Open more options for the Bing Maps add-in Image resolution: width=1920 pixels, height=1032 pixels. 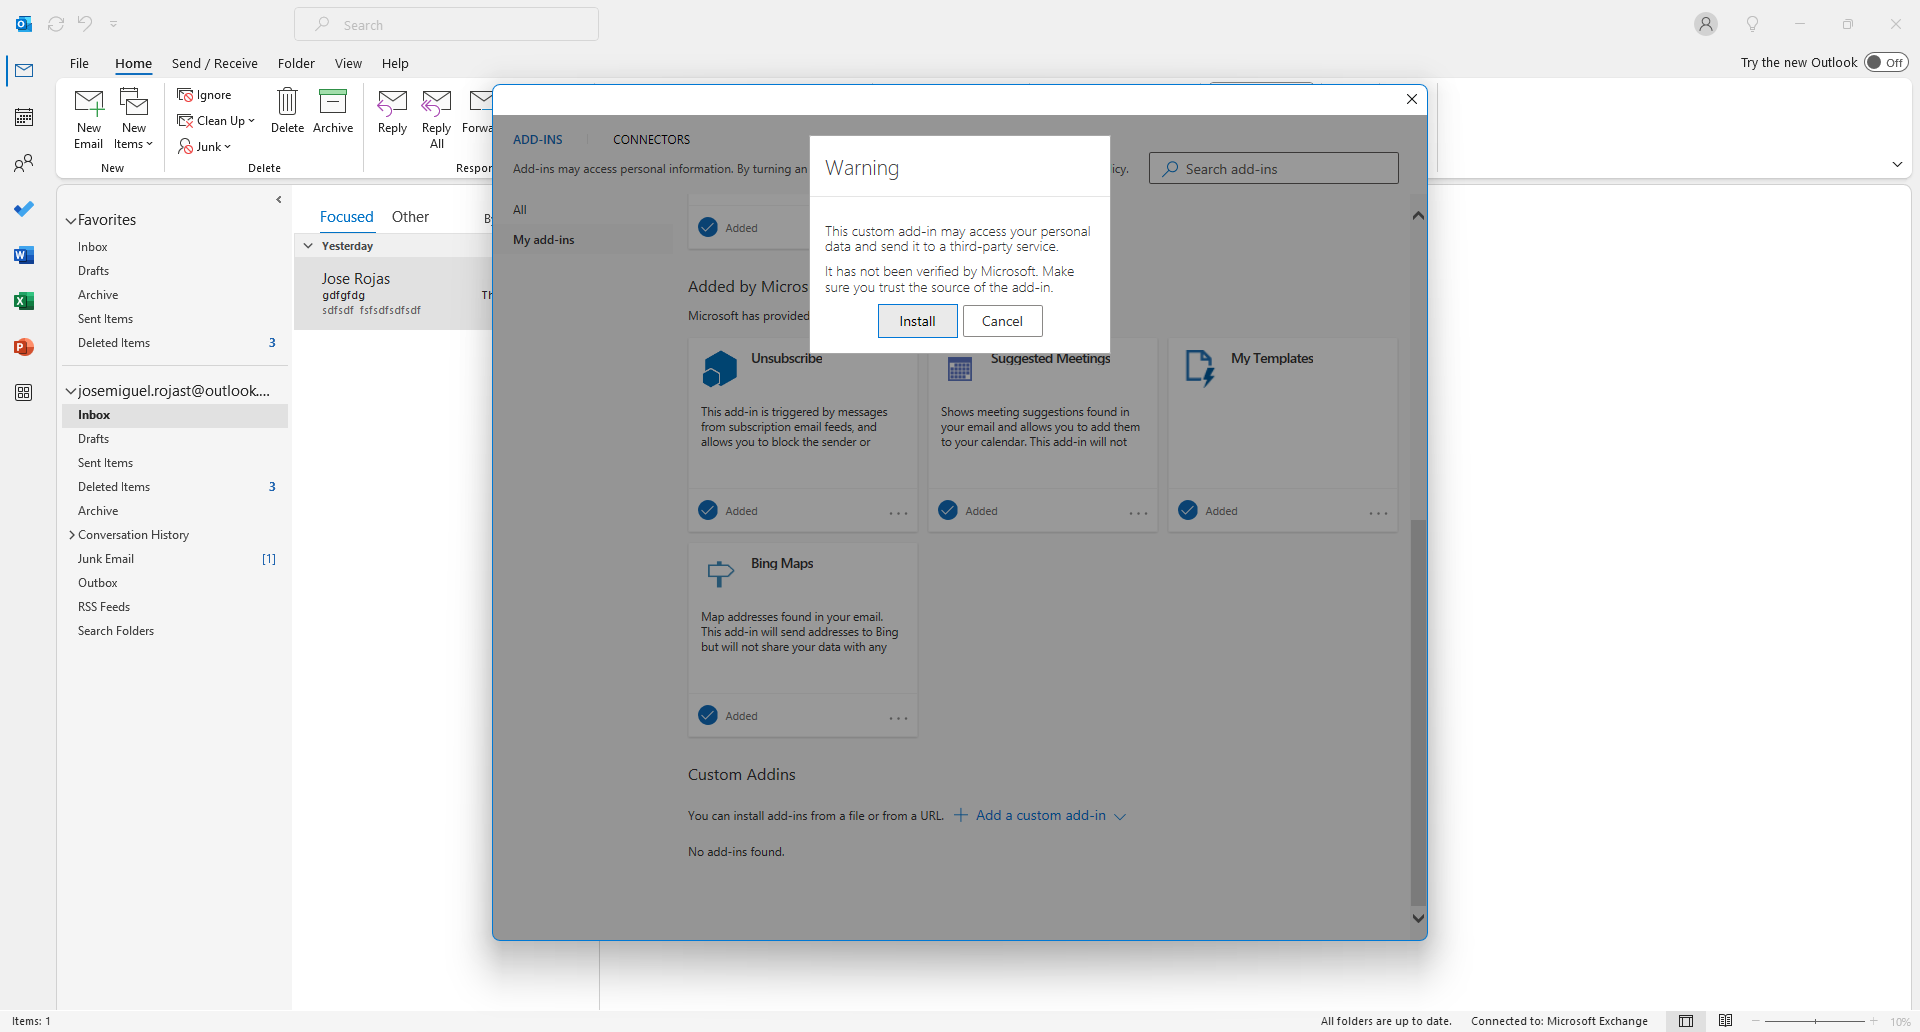[x=898, y=718]
